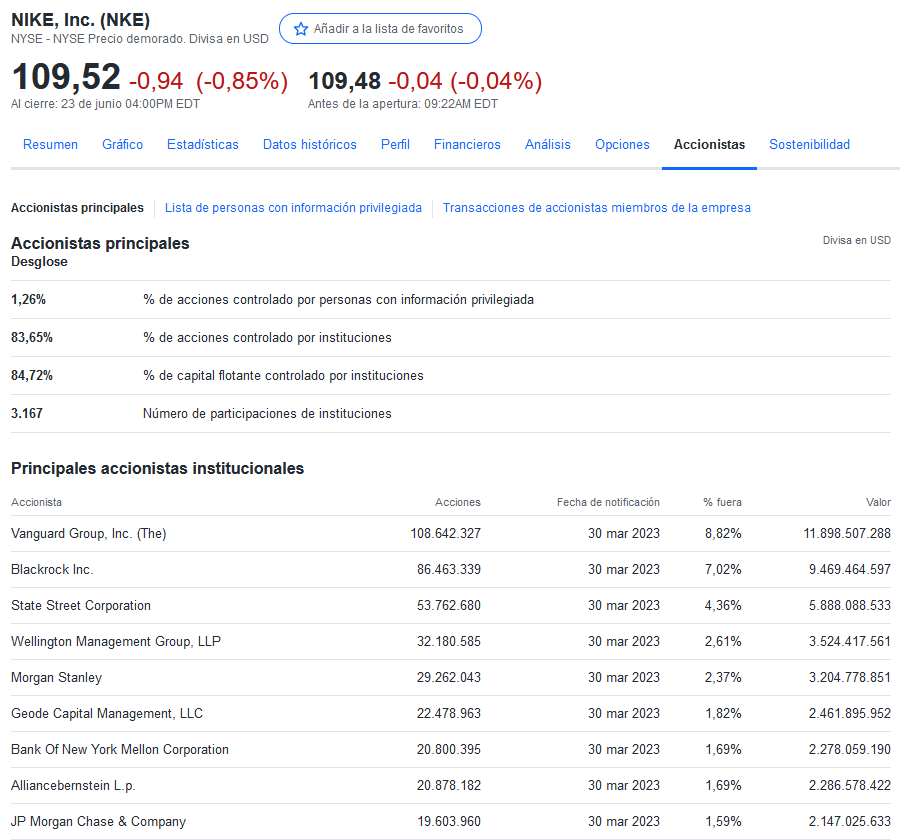Click the 3.167 institutions count
The width and height of the screenshot is (900, 840).
point(27,413)
